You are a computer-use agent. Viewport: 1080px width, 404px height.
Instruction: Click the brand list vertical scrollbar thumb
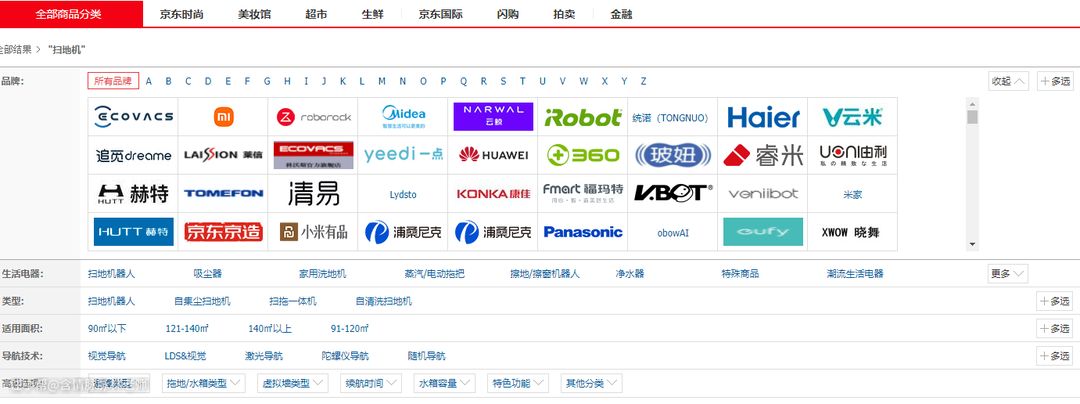972,116
